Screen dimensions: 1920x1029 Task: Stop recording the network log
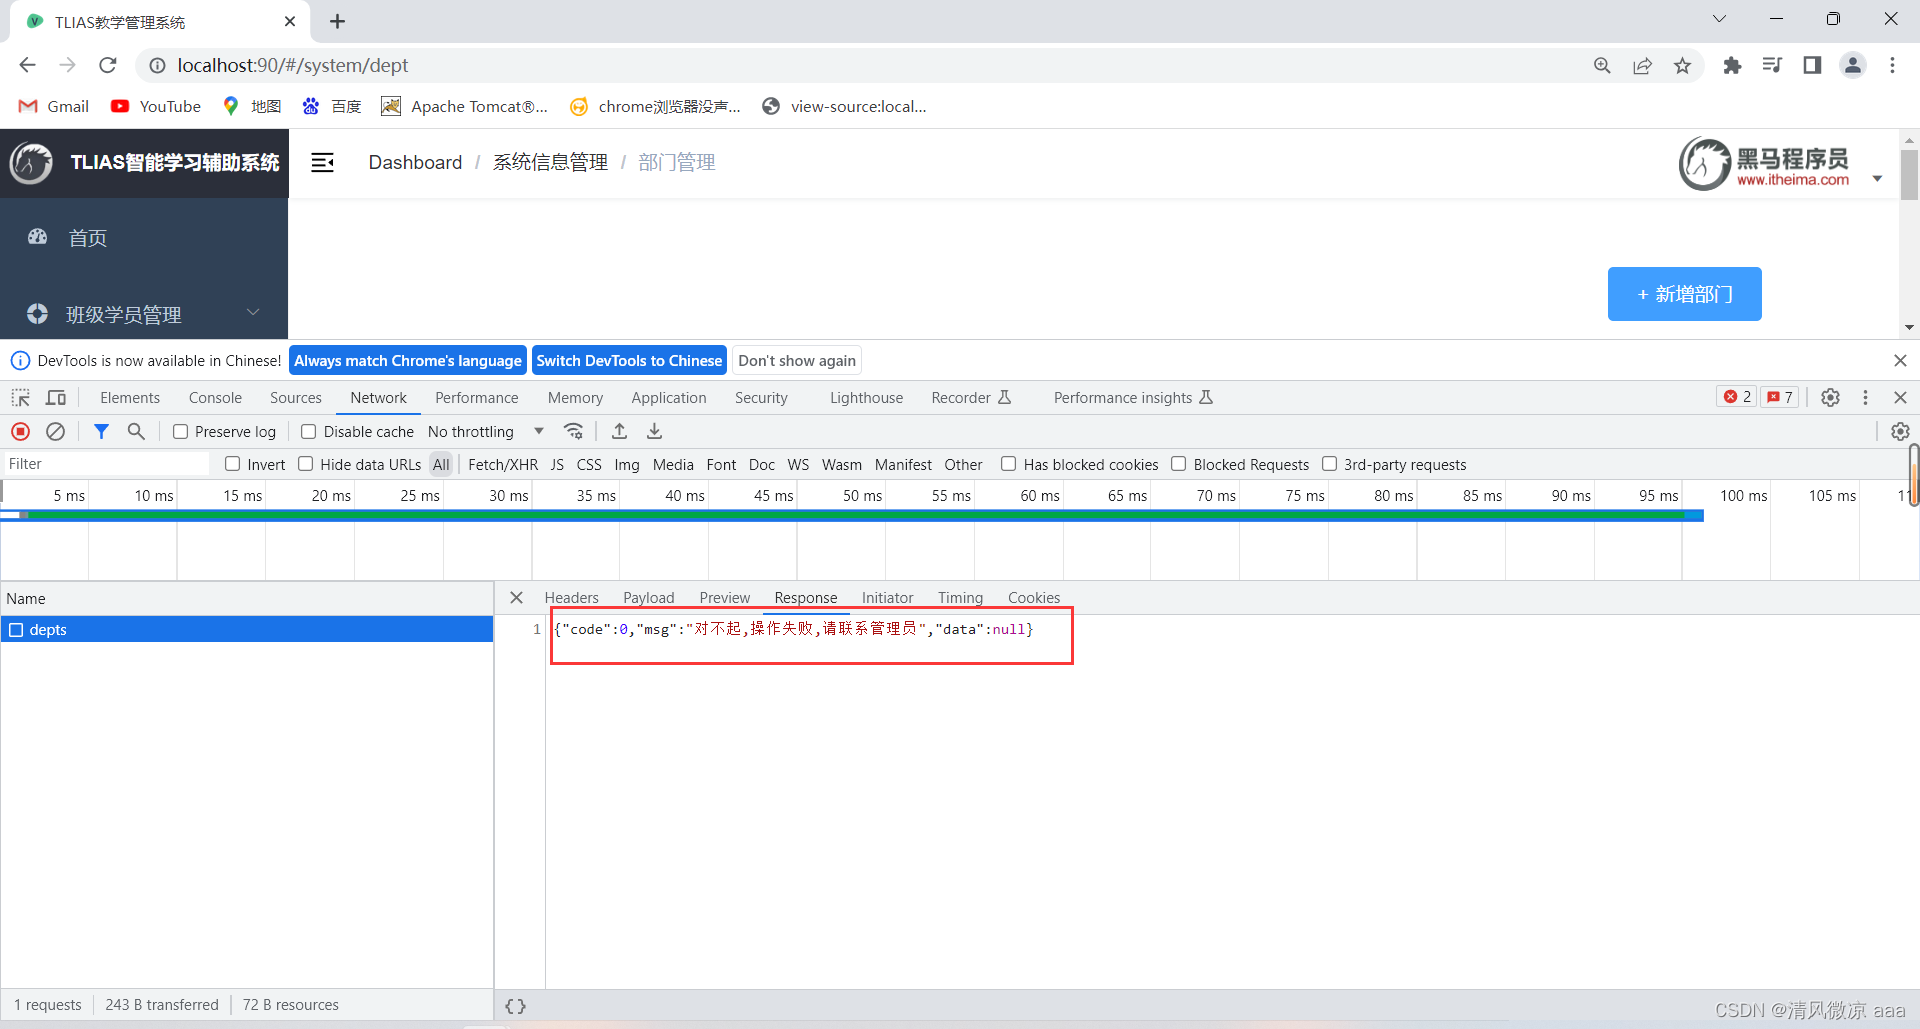[20, 431]
